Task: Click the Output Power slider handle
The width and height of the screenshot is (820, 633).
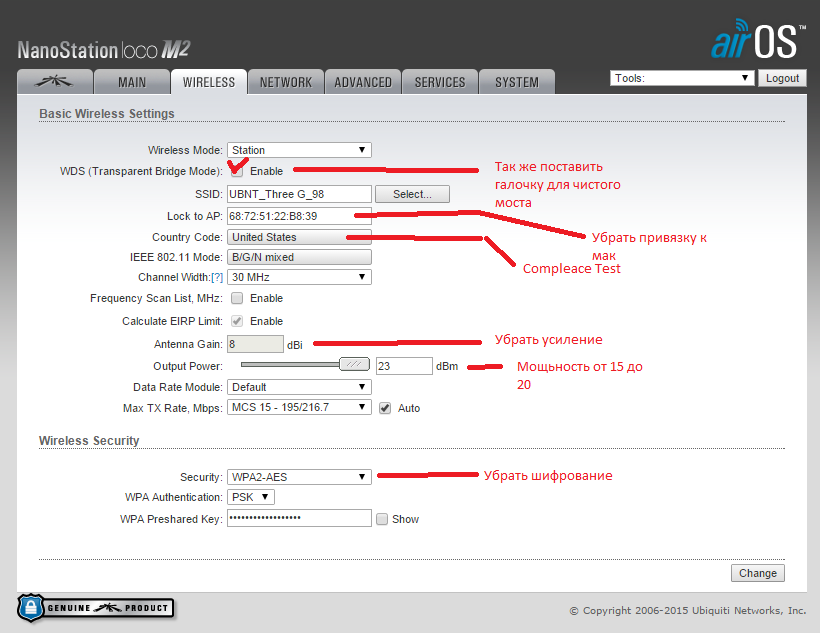Action: tap(354, 364)
